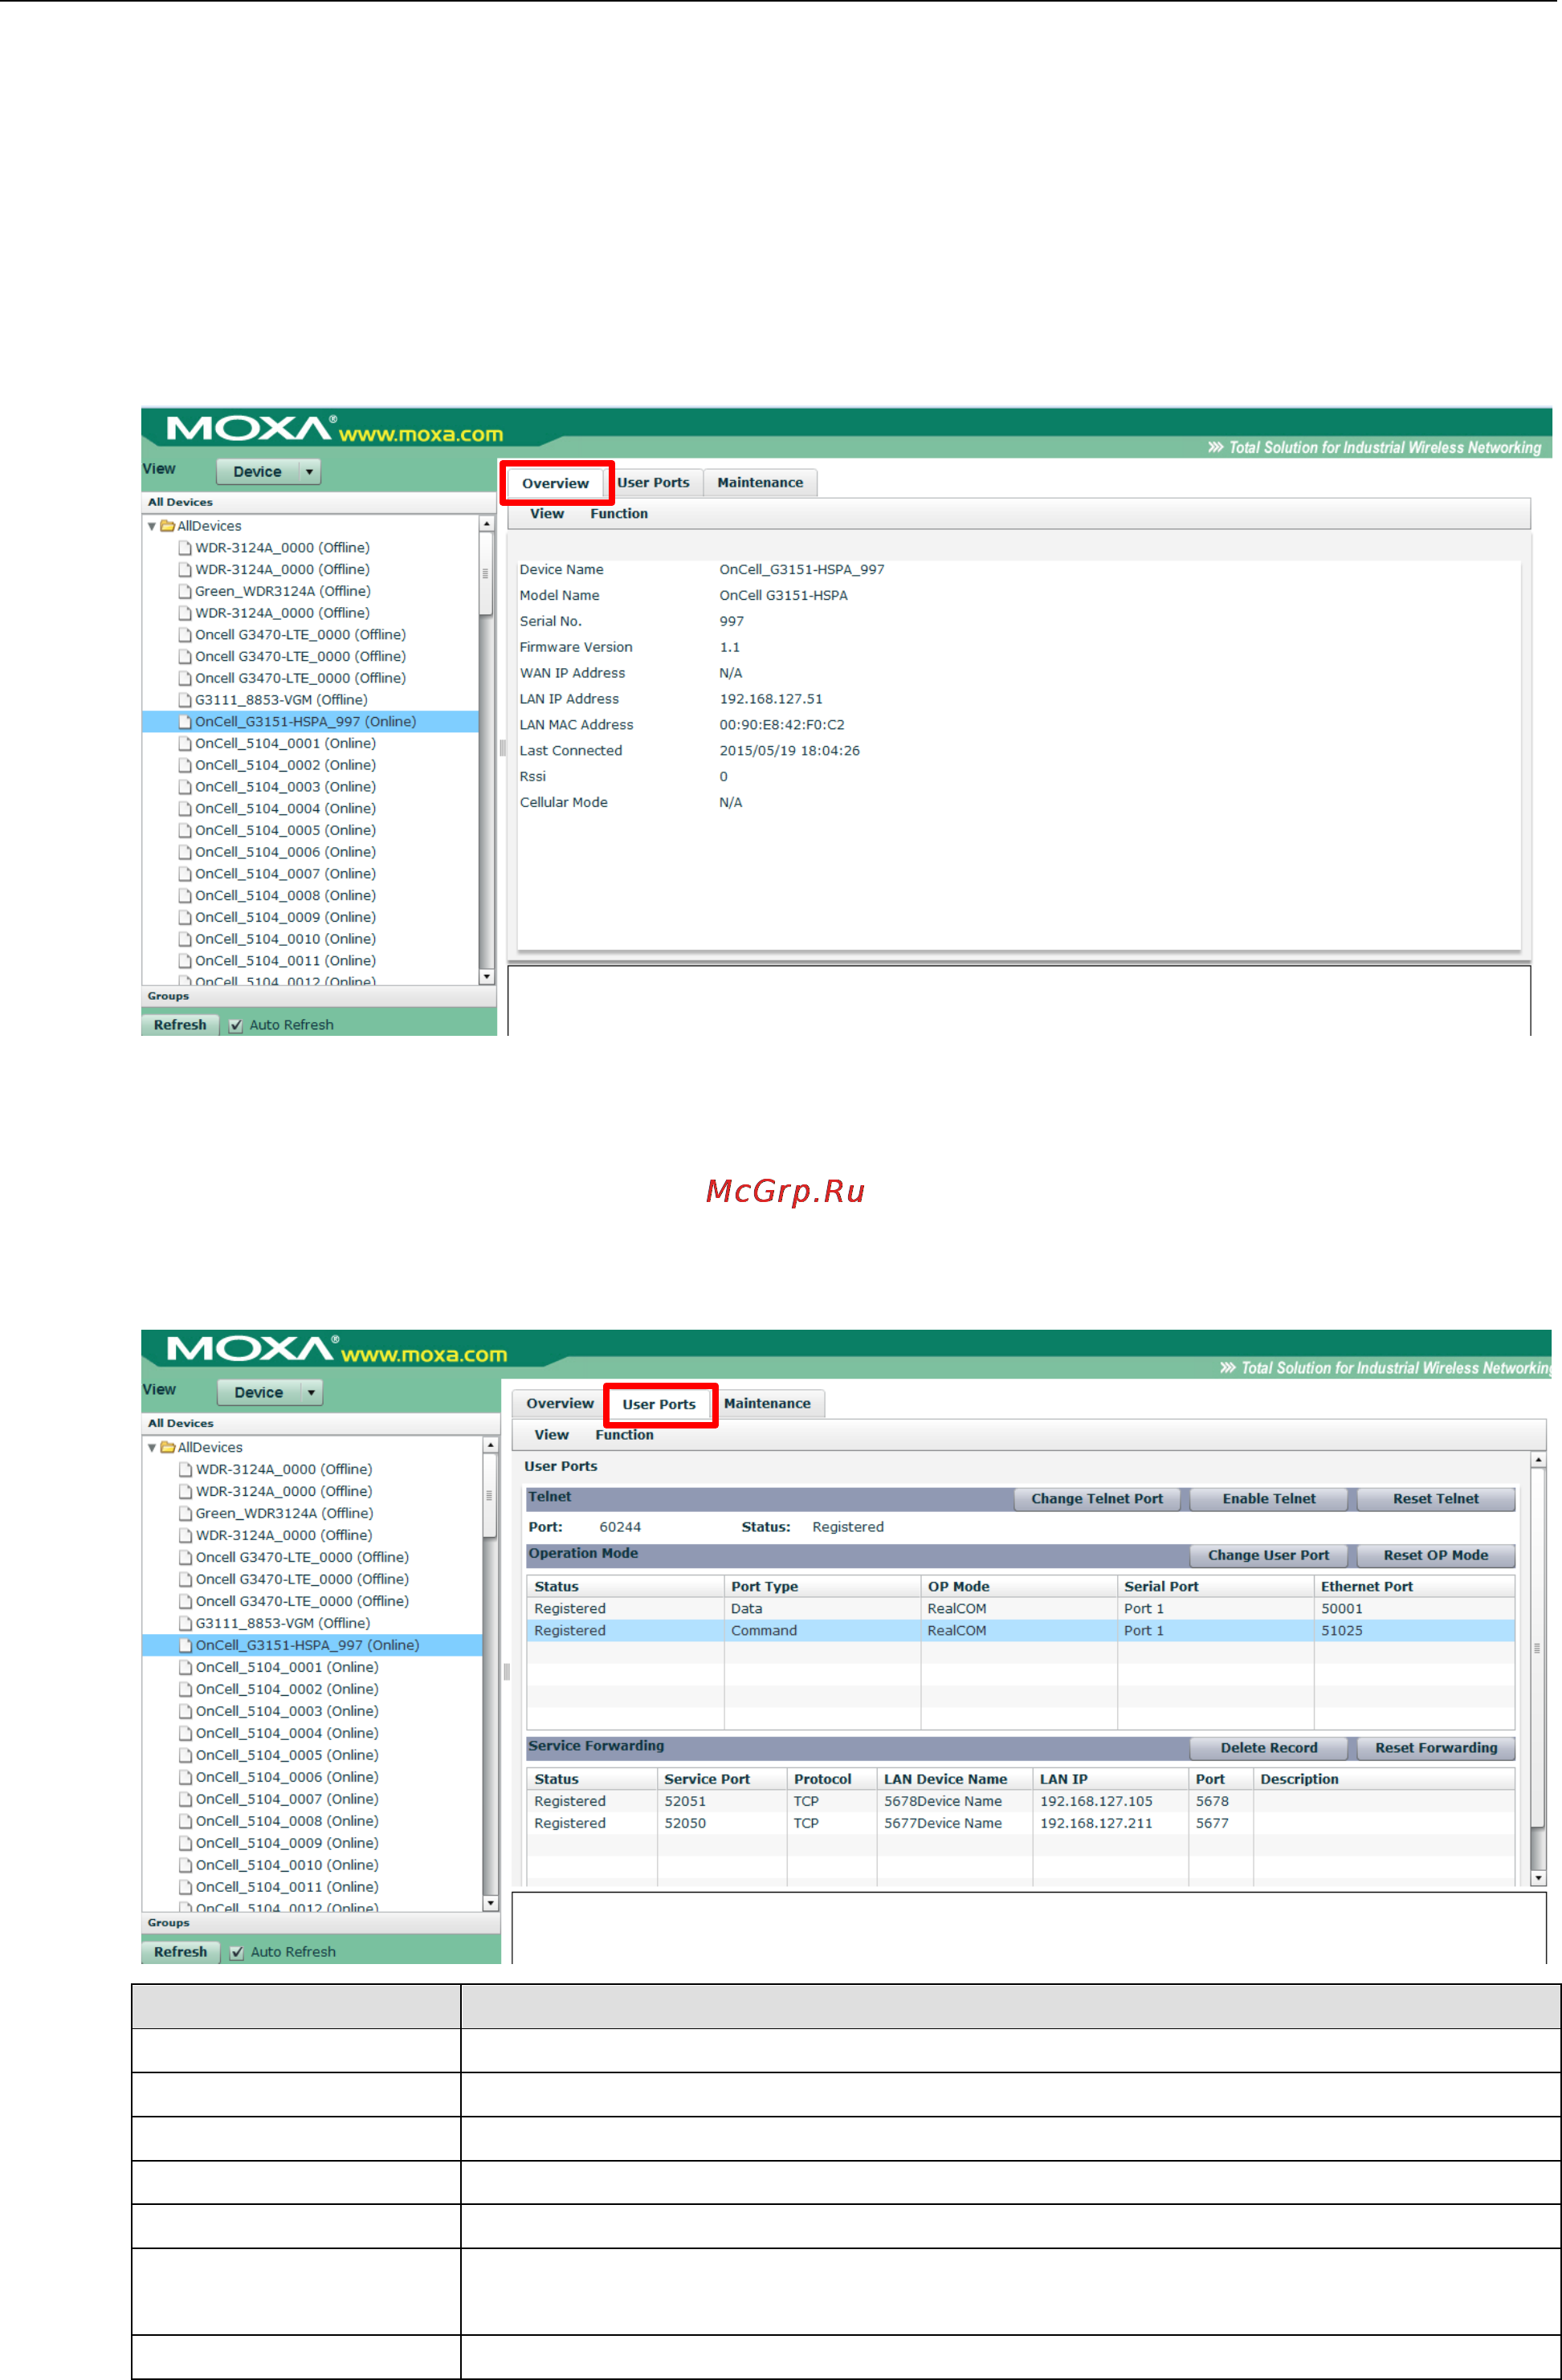Click Delete Record button
1562x2380 pixels.
tap(1269, 1748)
